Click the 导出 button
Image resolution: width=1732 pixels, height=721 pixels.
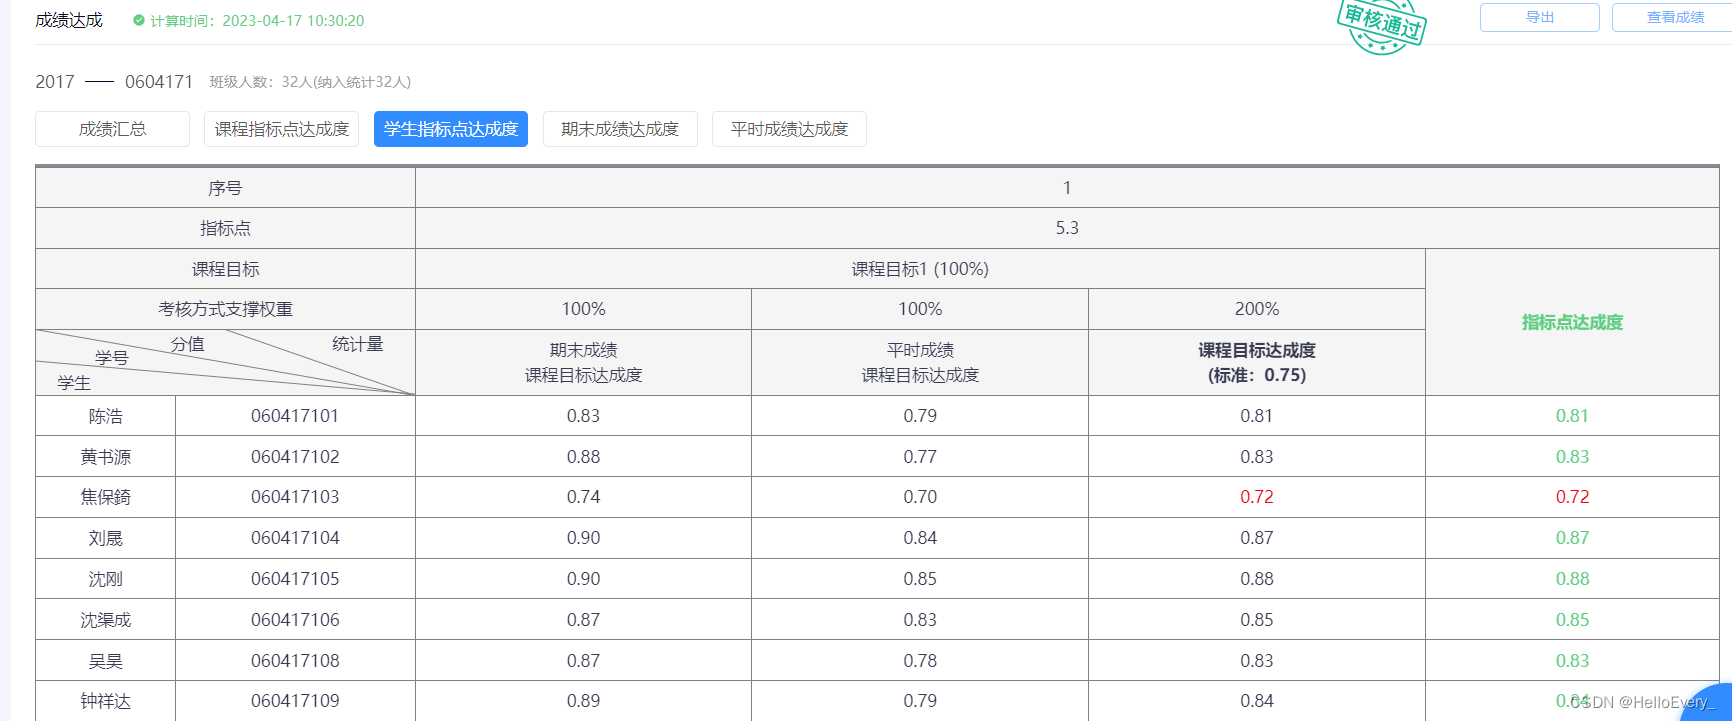pos(1539,17)
